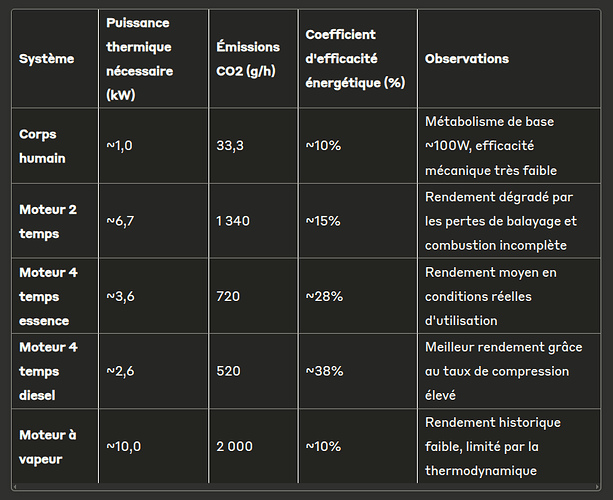The height and width of the screenshot is (500, 613).
Task: Click the 2 000 emissions cell
Action: pyautogui.click(x=235, y=446)
